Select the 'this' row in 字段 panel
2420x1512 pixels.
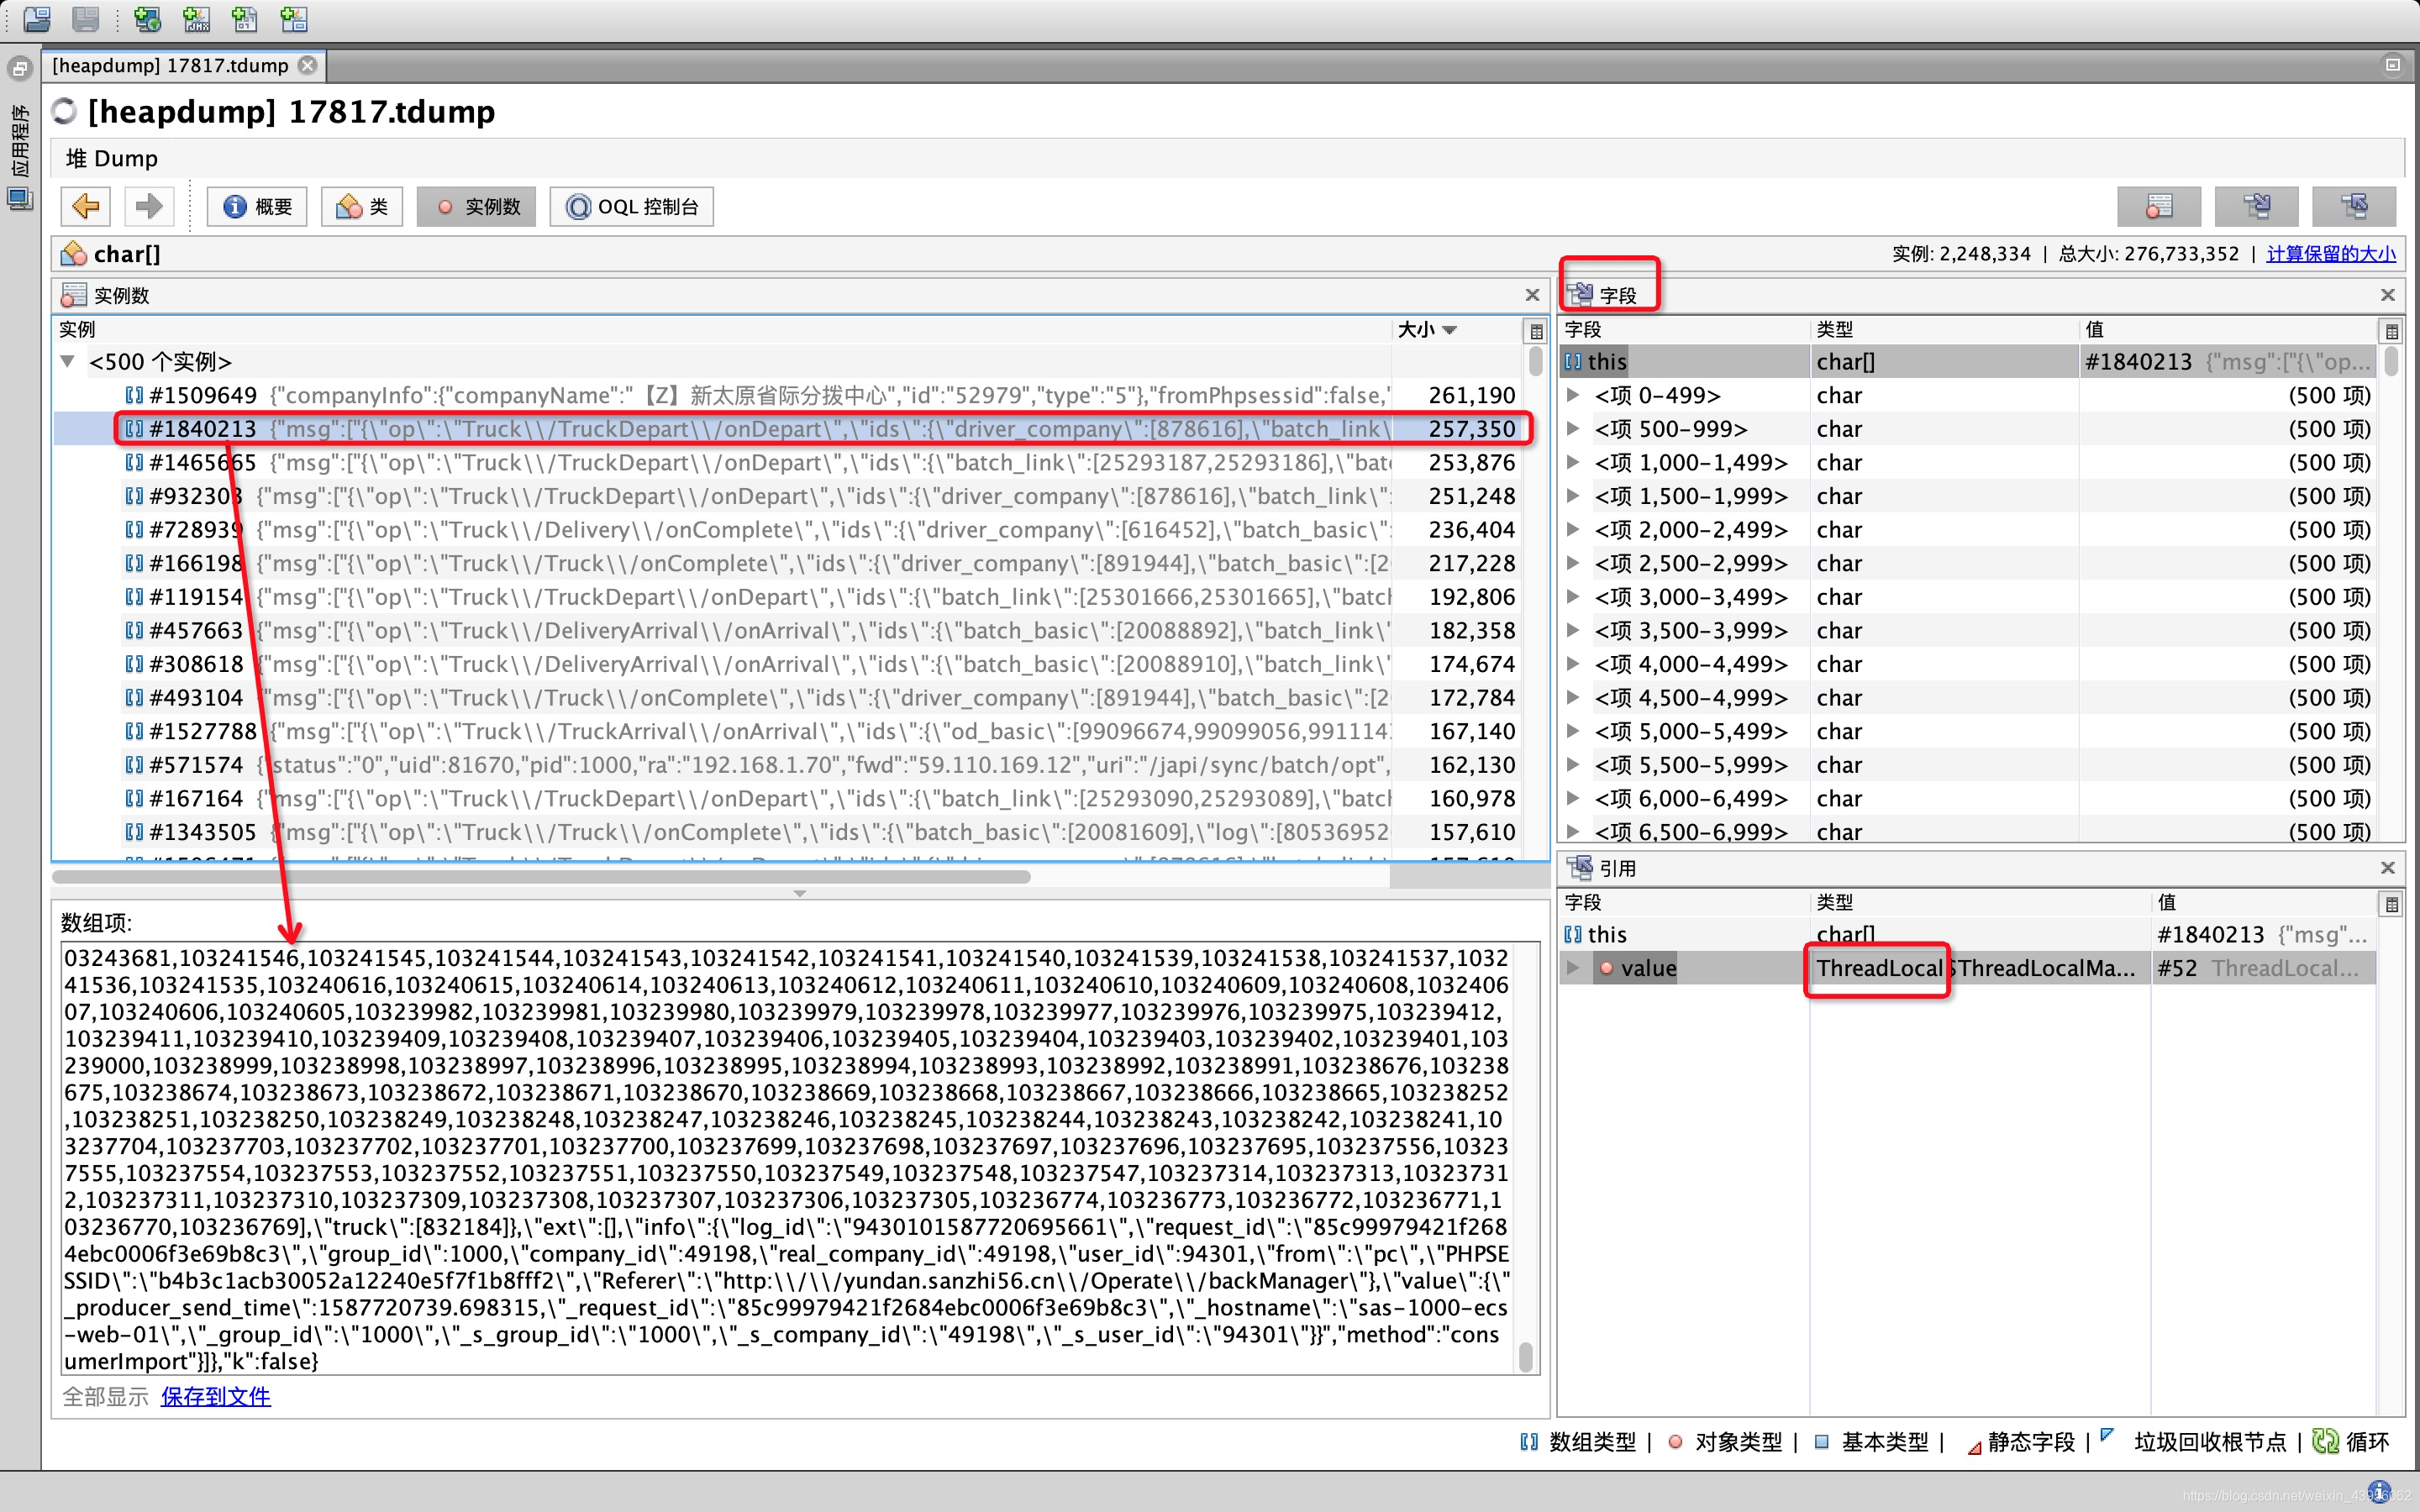[x=1968, y=361]
